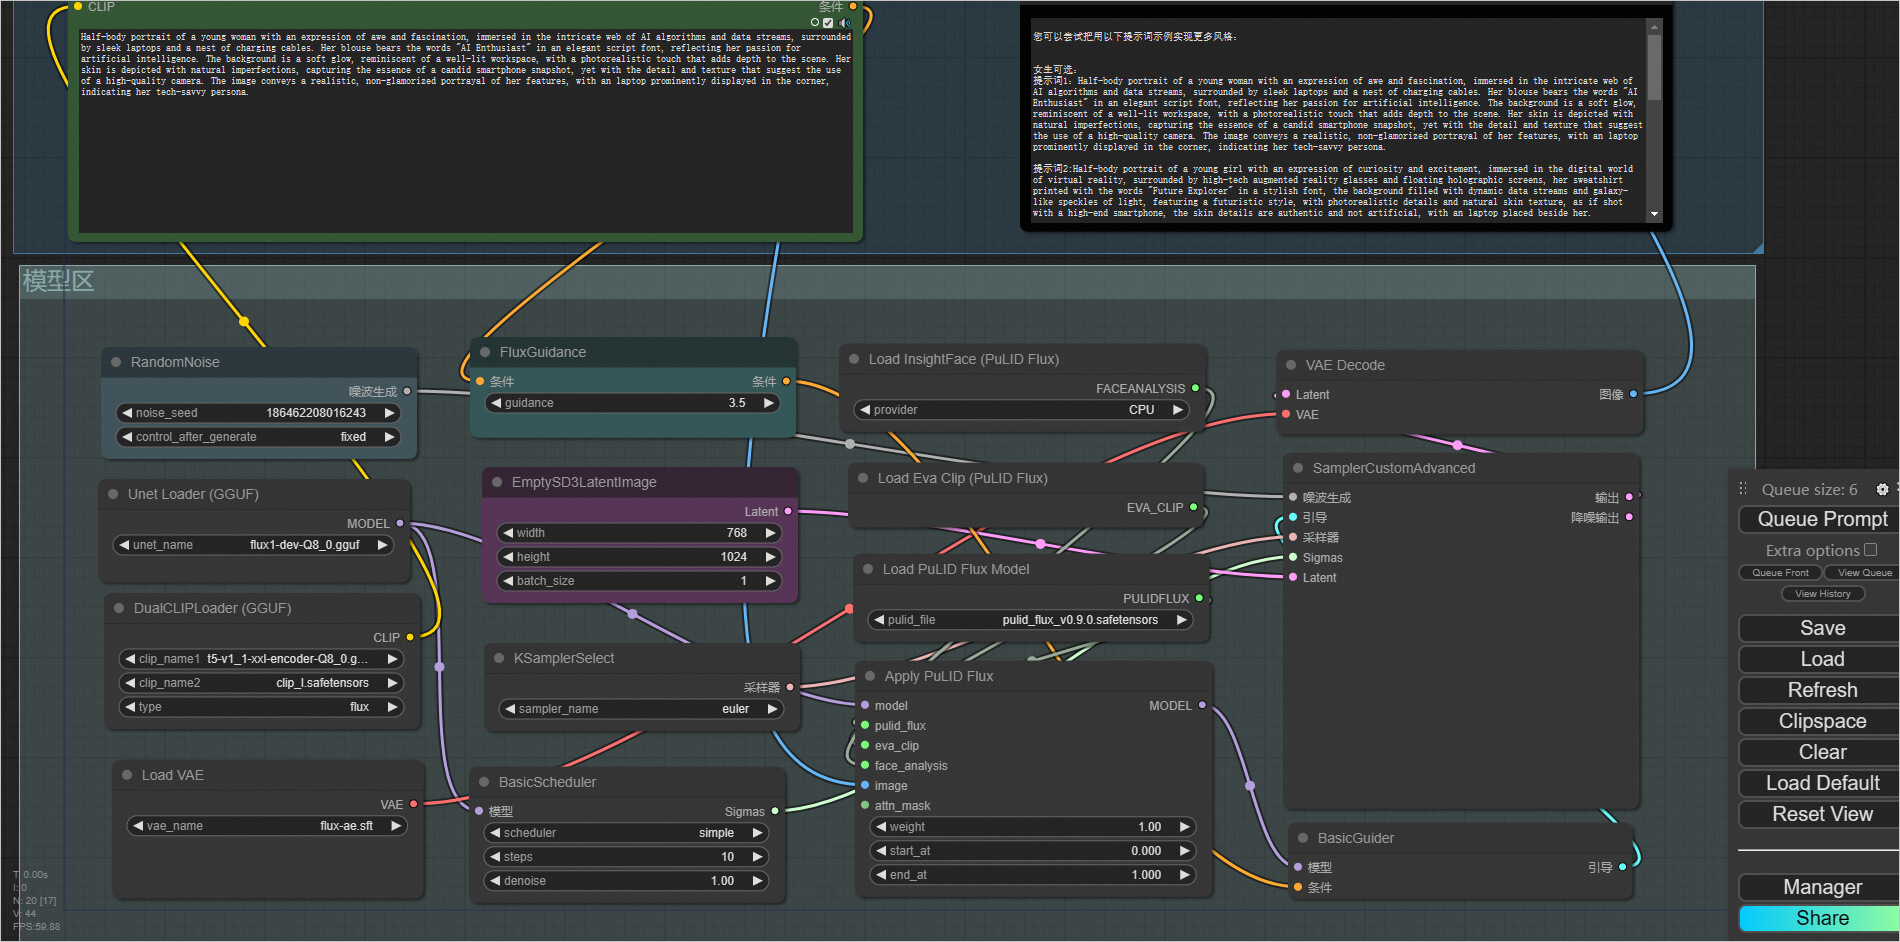Collapse the KSamplerSelect node via its title dot
The image size is (1900, 942).
click(x=499, y=658)
